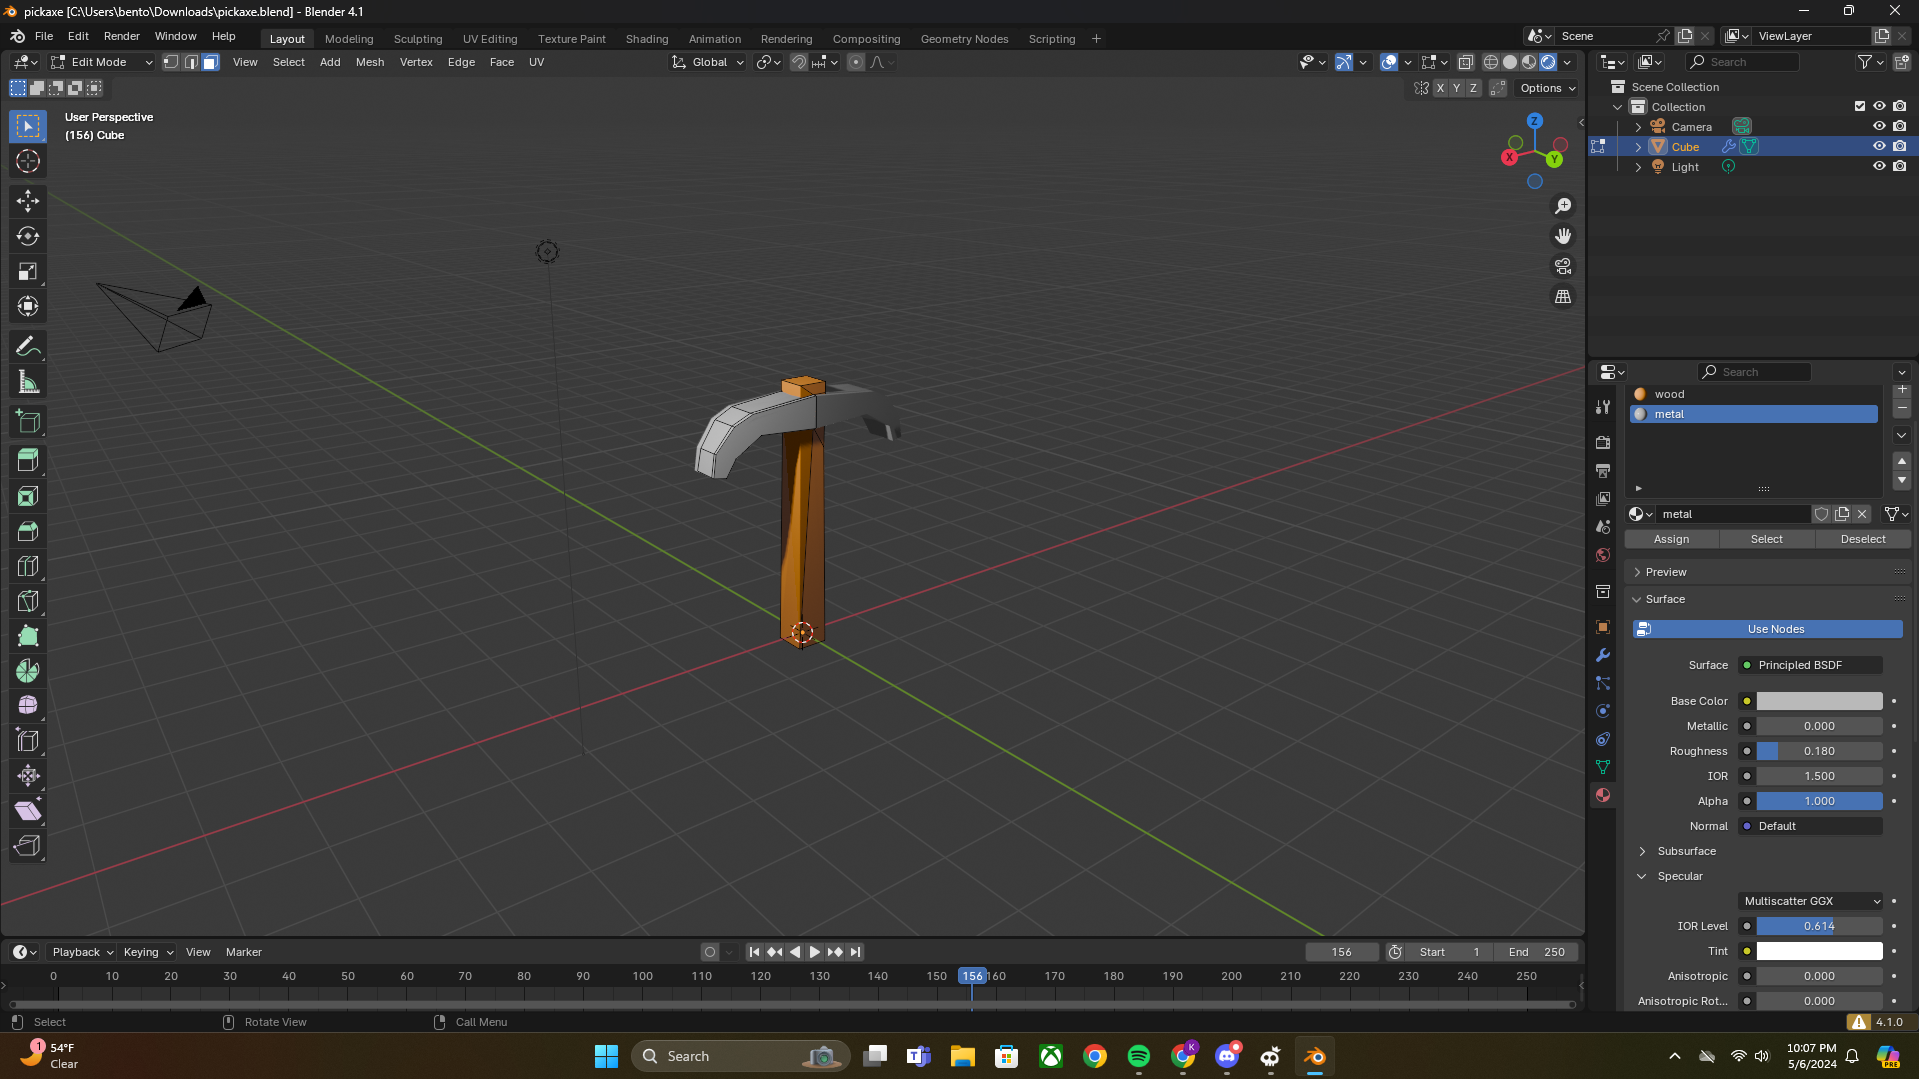Enable face select mode
This screenshot has width=1919, height=1079.
point(211,62)
